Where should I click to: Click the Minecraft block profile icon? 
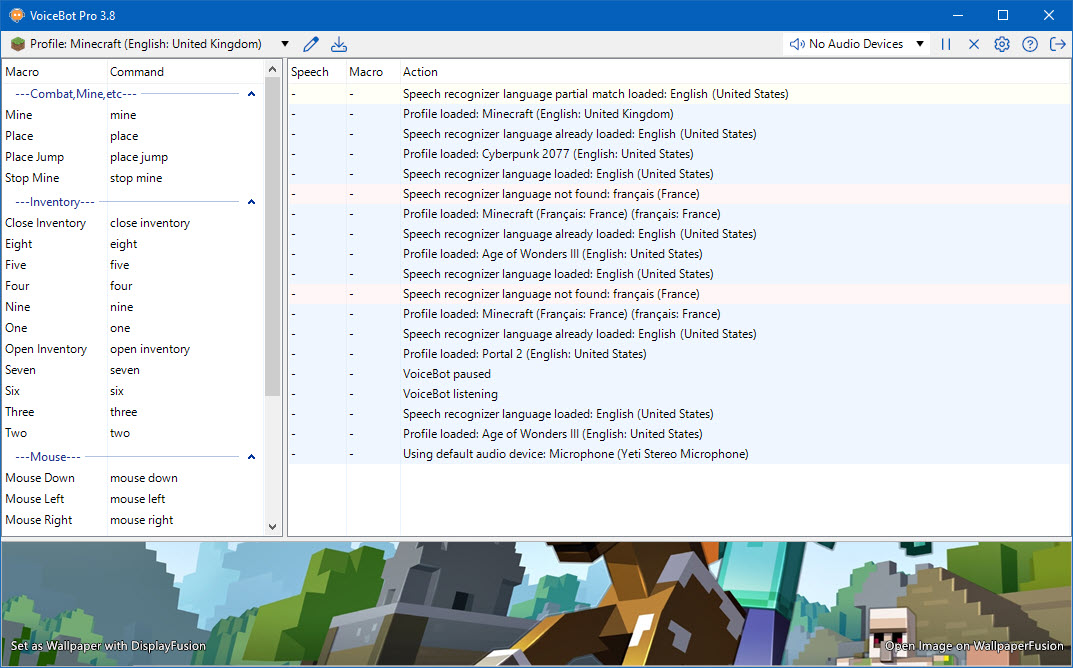point(18,44)
